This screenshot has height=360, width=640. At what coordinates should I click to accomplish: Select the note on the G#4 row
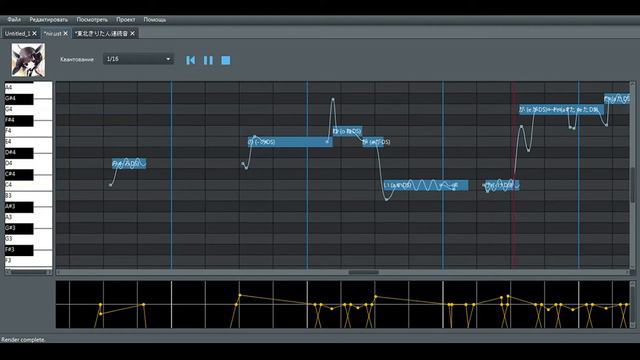click(617, 99)
